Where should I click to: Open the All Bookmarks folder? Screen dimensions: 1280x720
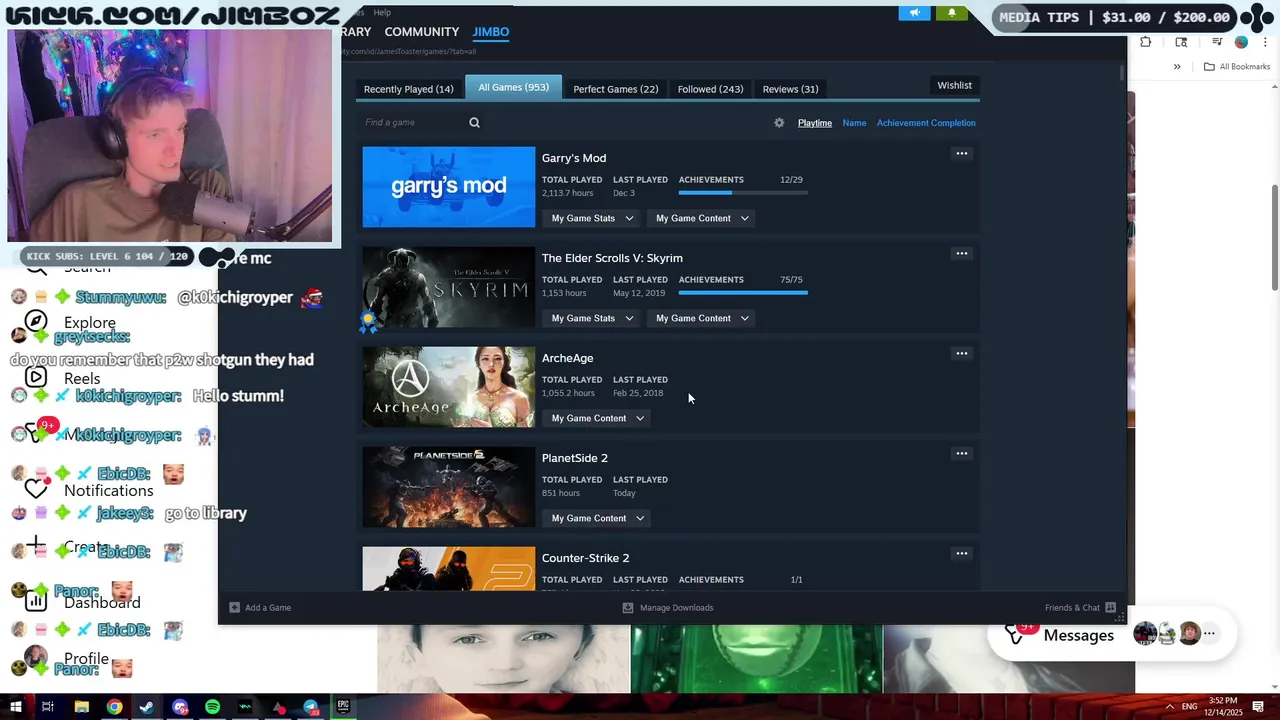[x=1236, y=67]
